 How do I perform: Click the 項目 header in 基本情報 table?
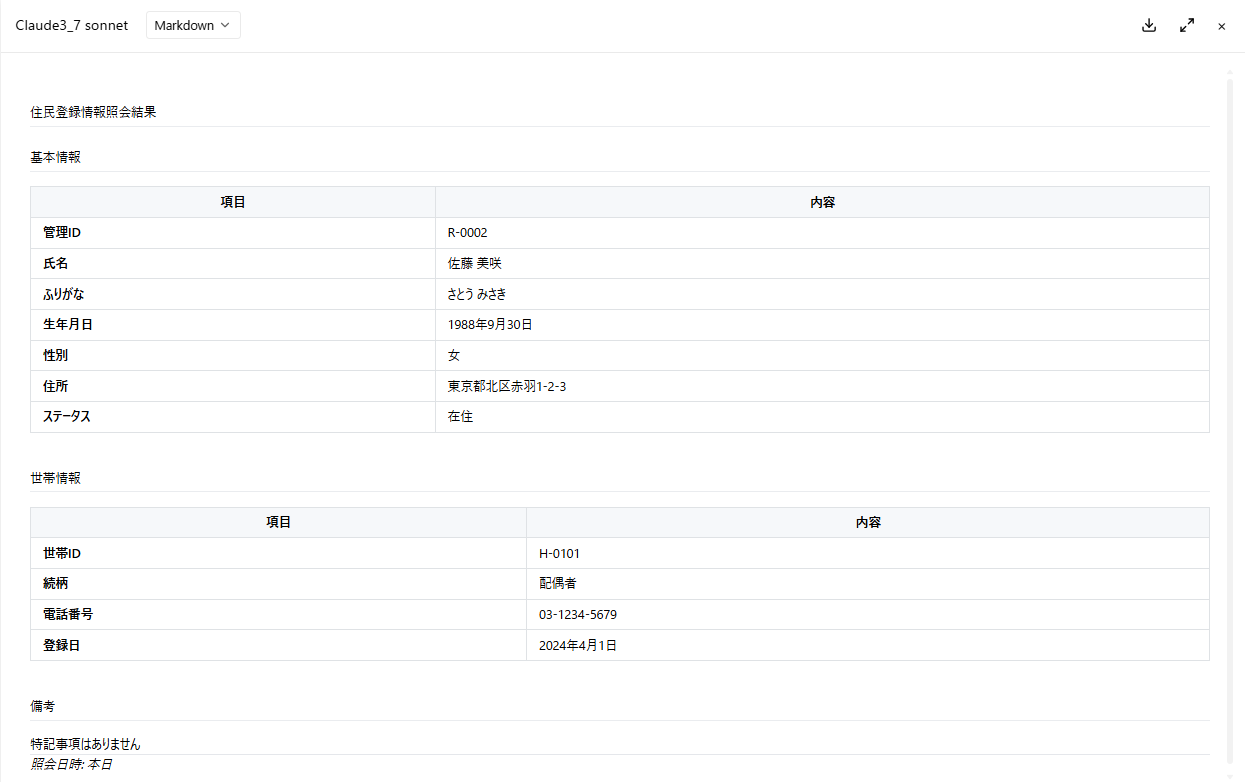pos(233,202)
